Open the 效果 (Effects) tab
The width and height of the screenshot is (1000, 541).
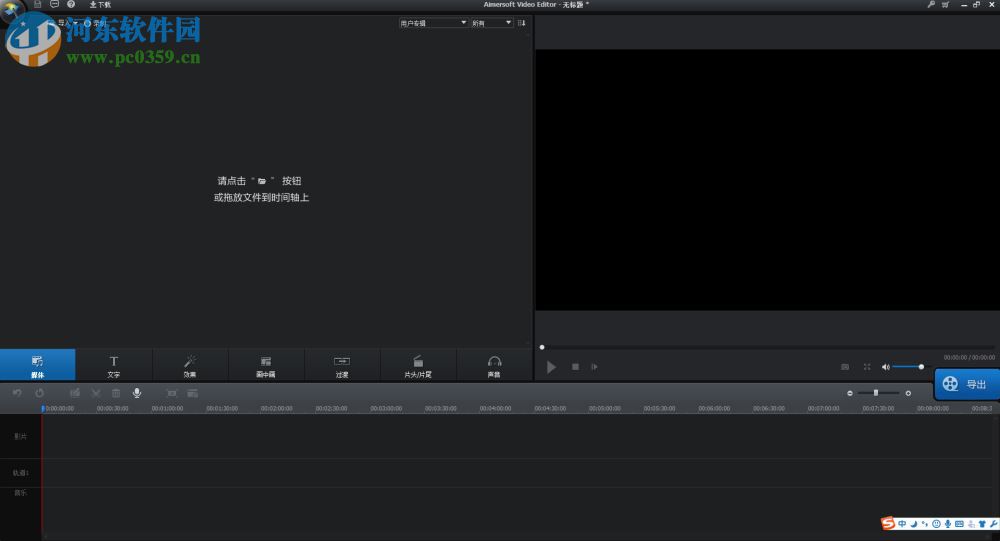(x=190, y=366)
